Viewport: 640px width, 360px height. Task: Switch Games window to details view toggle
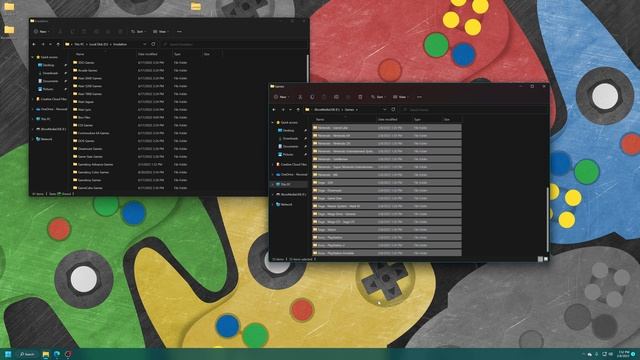click(540, 259)
